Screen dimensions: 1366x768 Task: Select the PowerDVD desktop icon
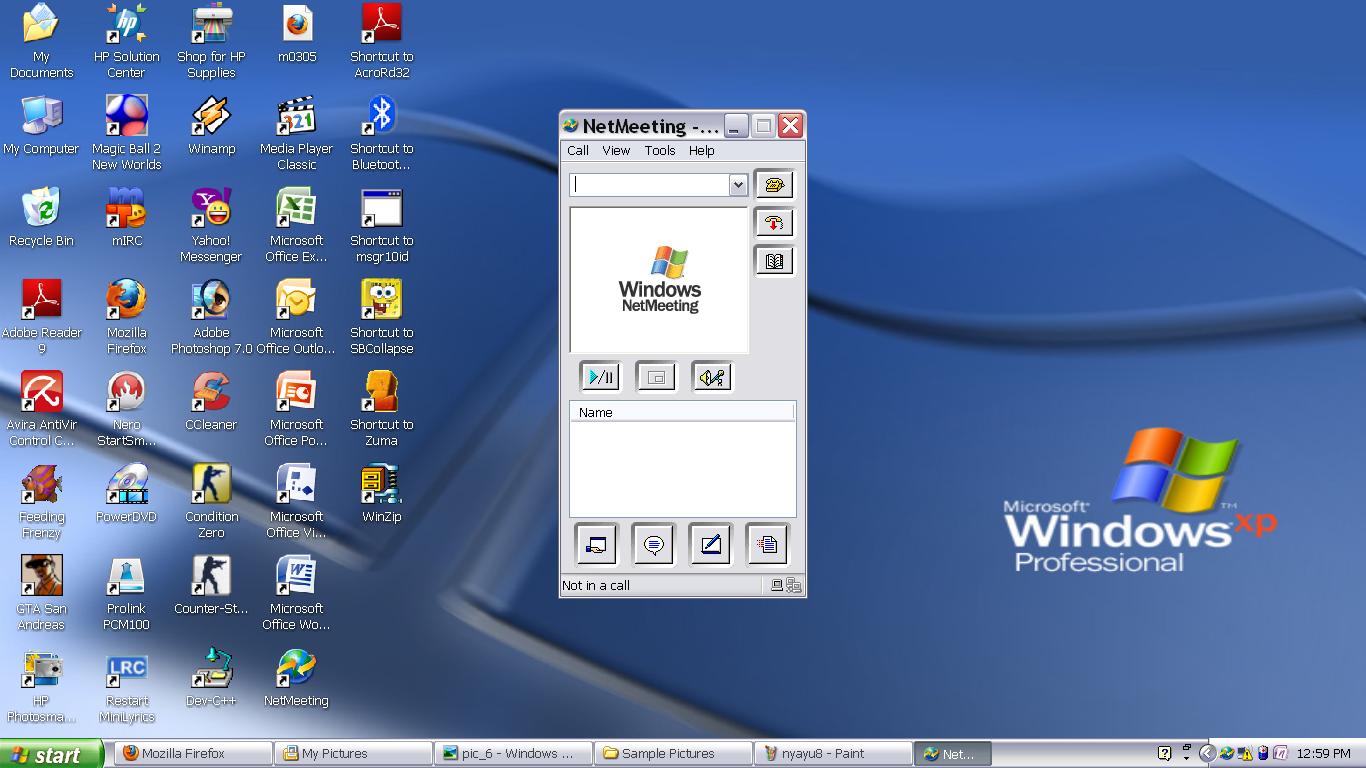pyautogui.click(x=127, y=494)
